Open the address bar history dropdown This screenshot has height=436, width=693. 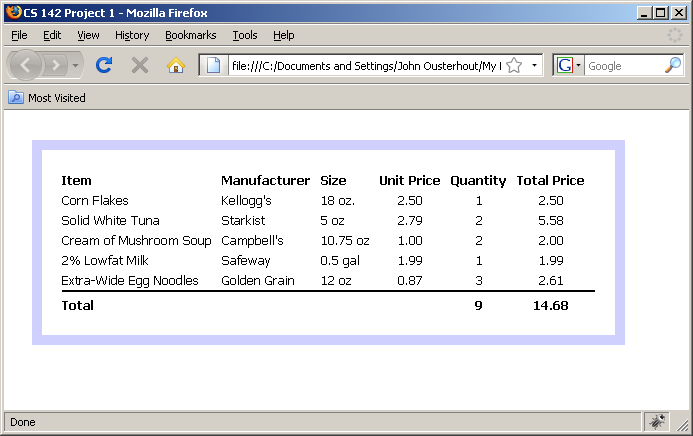tap(534, 65)
